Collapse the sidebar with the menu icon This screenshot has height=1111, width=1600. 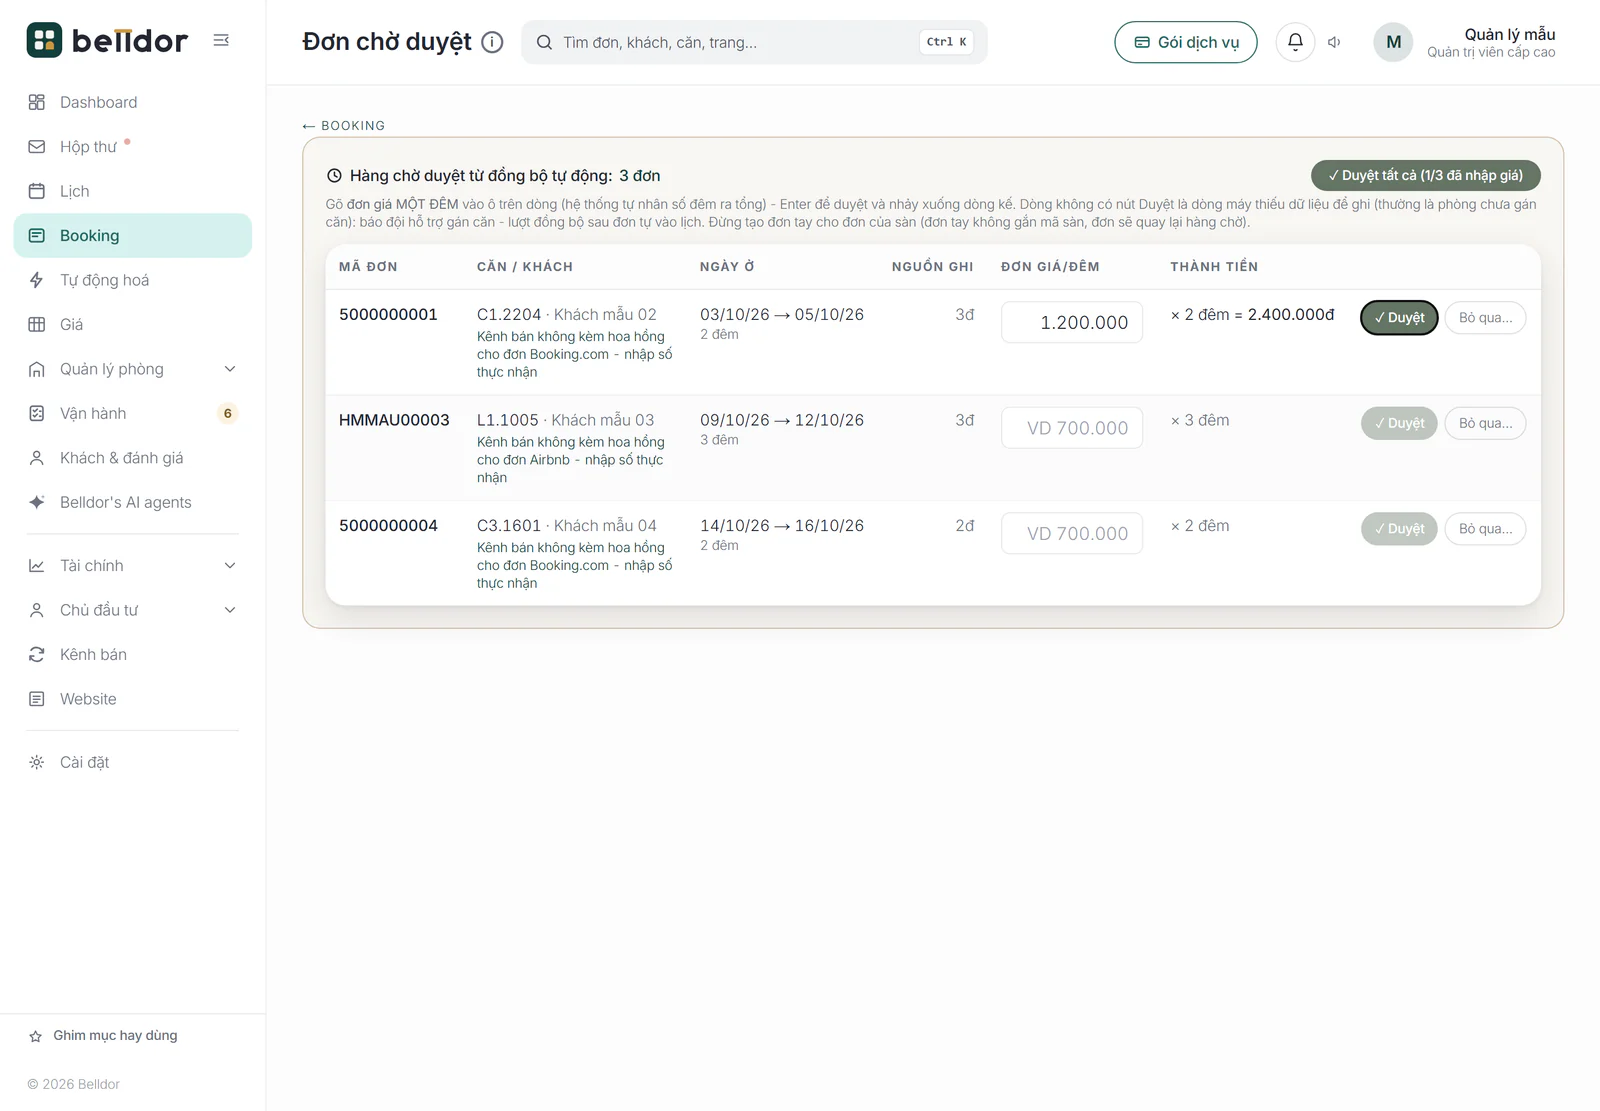coord(221,40)
